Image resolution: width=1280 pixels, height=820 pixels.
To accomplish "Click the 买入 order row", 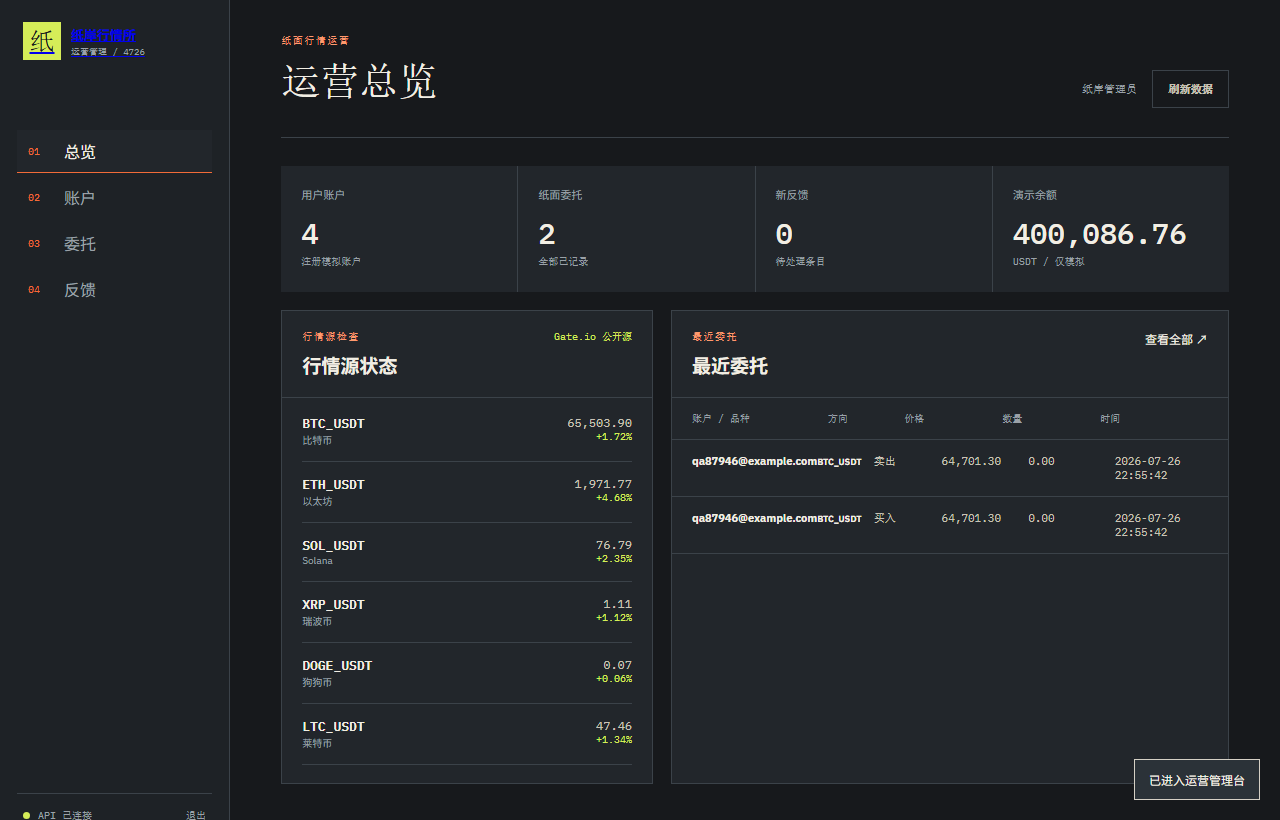I will [949, 525].
